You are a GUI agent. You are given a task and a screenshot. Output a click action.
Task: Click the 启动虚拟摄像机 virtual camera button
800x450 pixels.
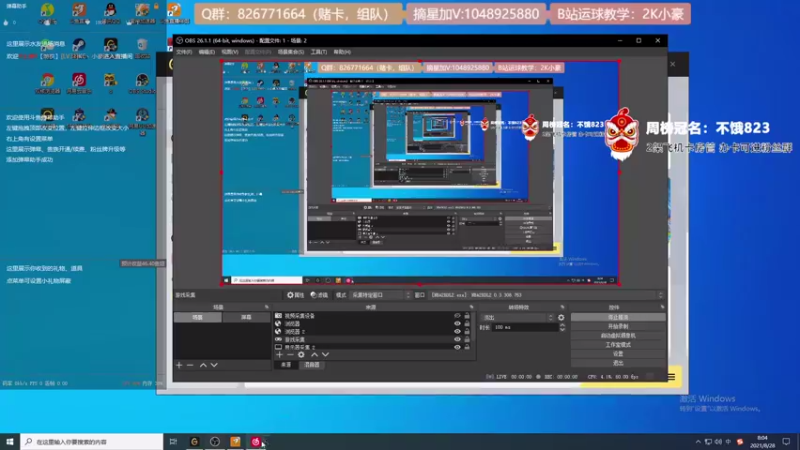618,336
